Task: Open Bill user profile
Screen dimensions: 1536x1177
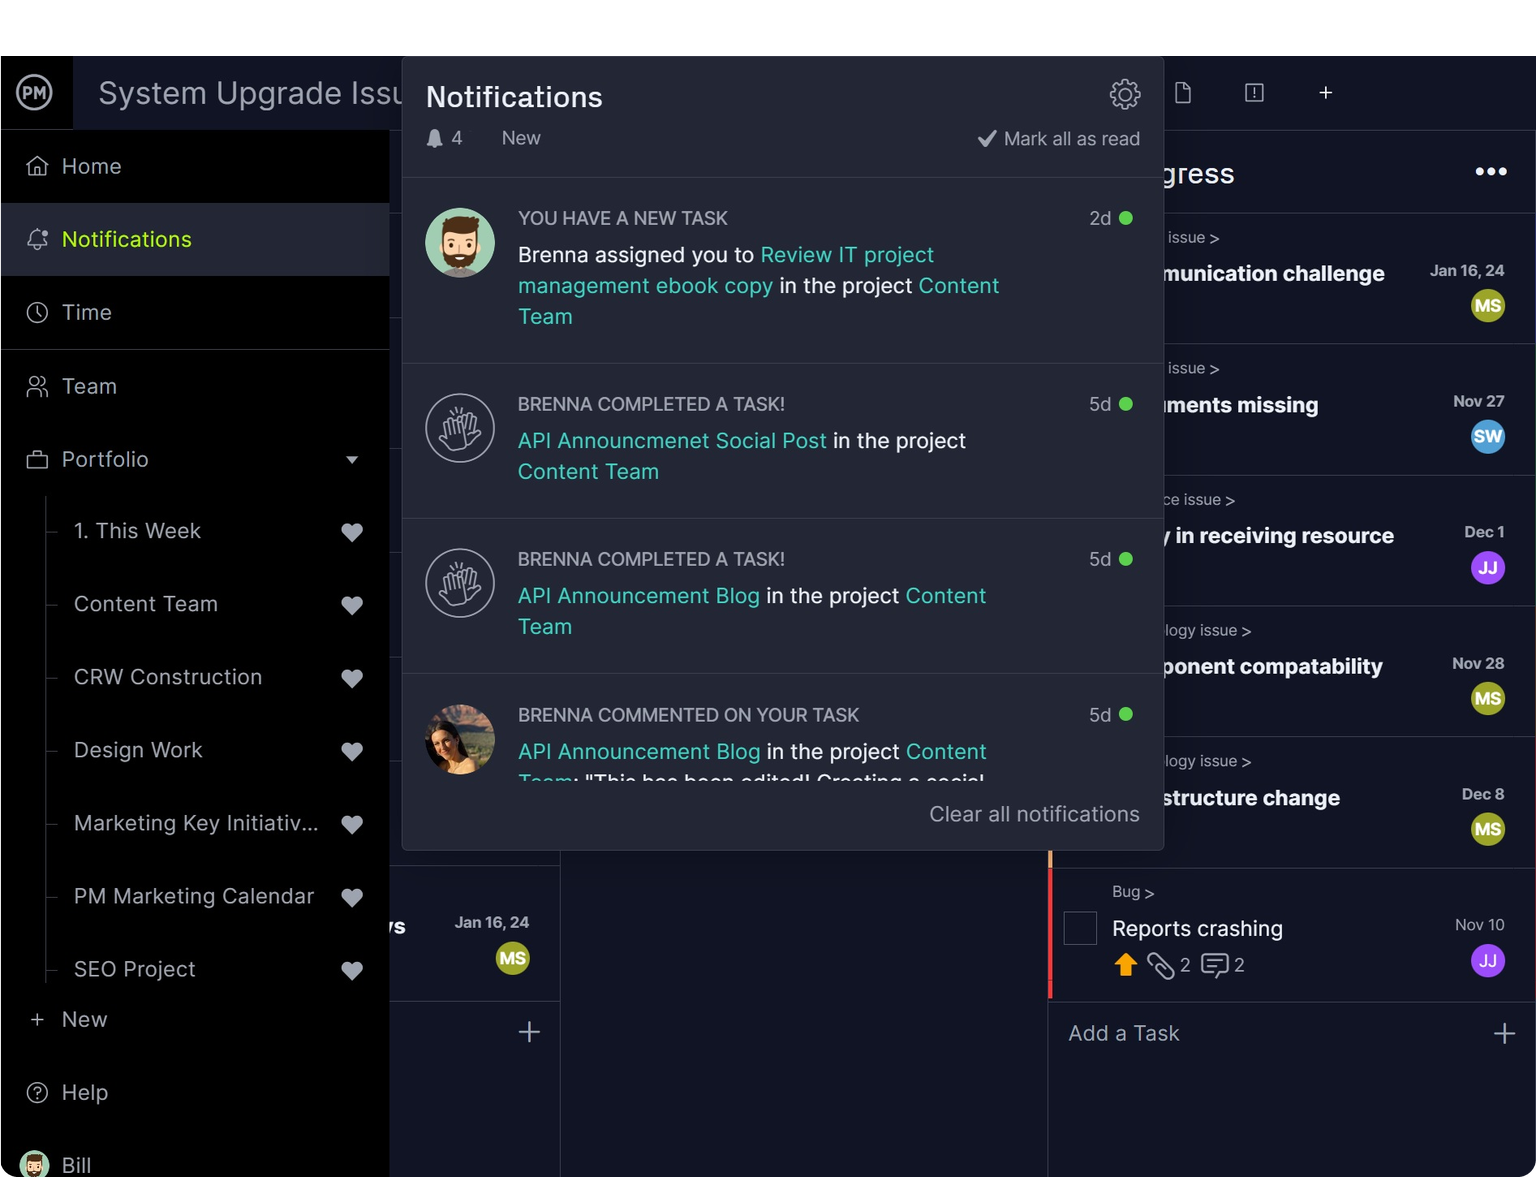Action: coord(56,1165)
